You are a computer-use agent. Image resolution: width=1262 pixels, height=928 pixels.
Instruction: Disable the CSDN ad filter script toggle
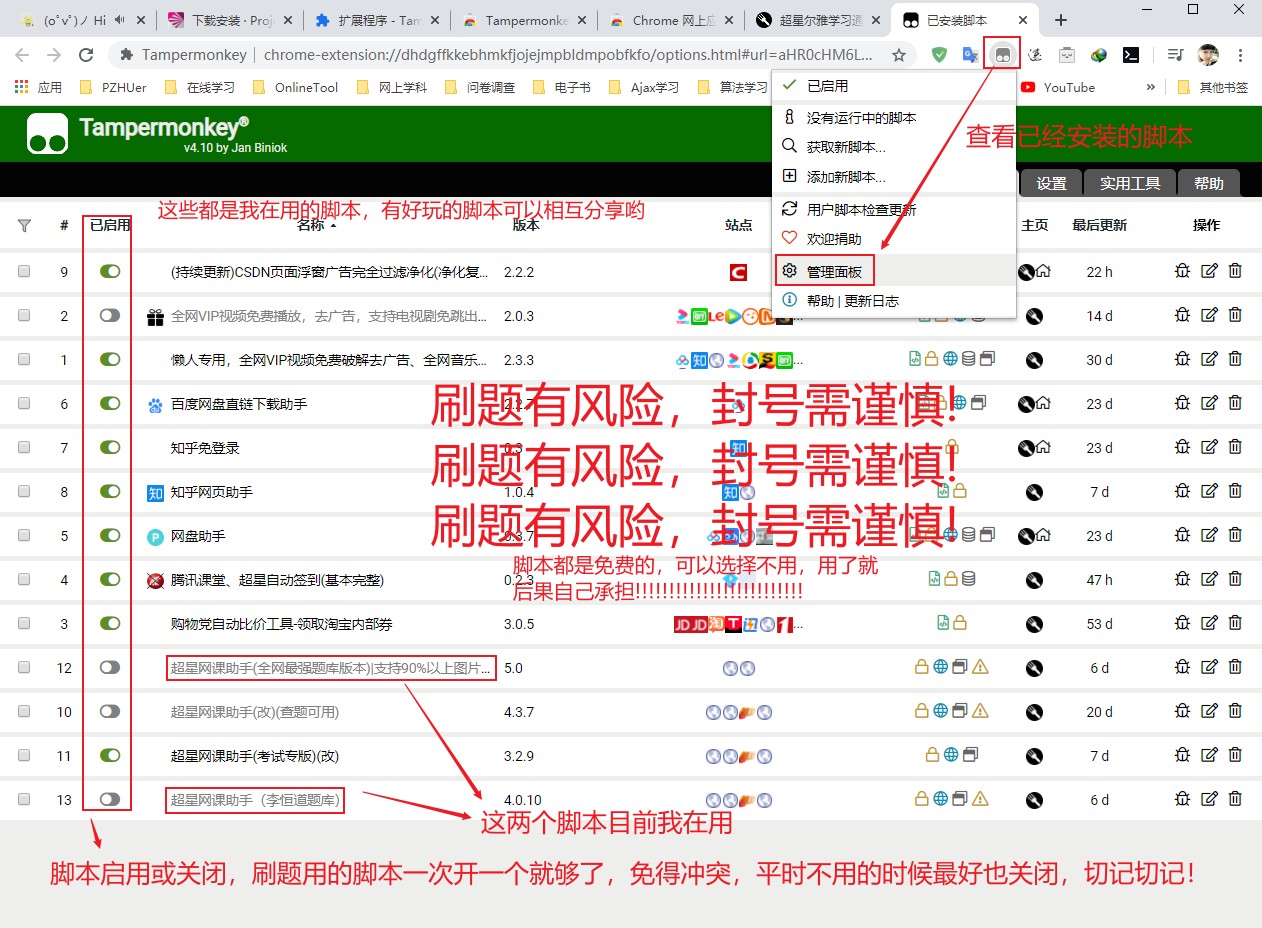(x=110, y=271)
